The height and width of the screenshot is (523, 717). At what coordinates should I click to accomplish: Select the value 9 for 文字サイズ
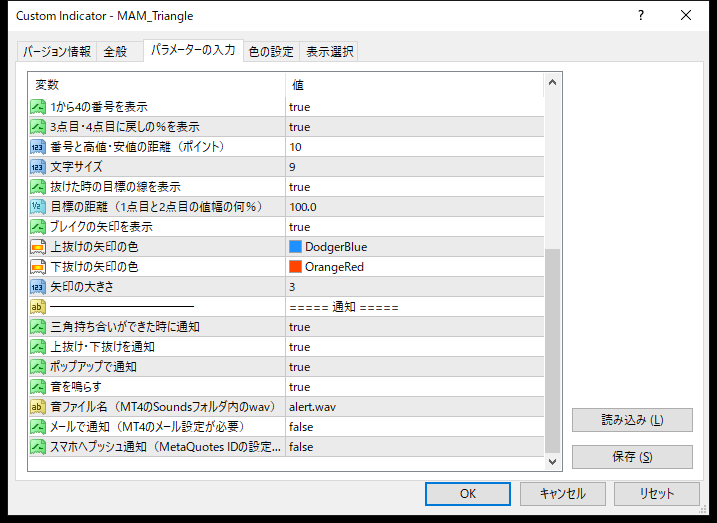pyautogui.click(x=415, y=167)
